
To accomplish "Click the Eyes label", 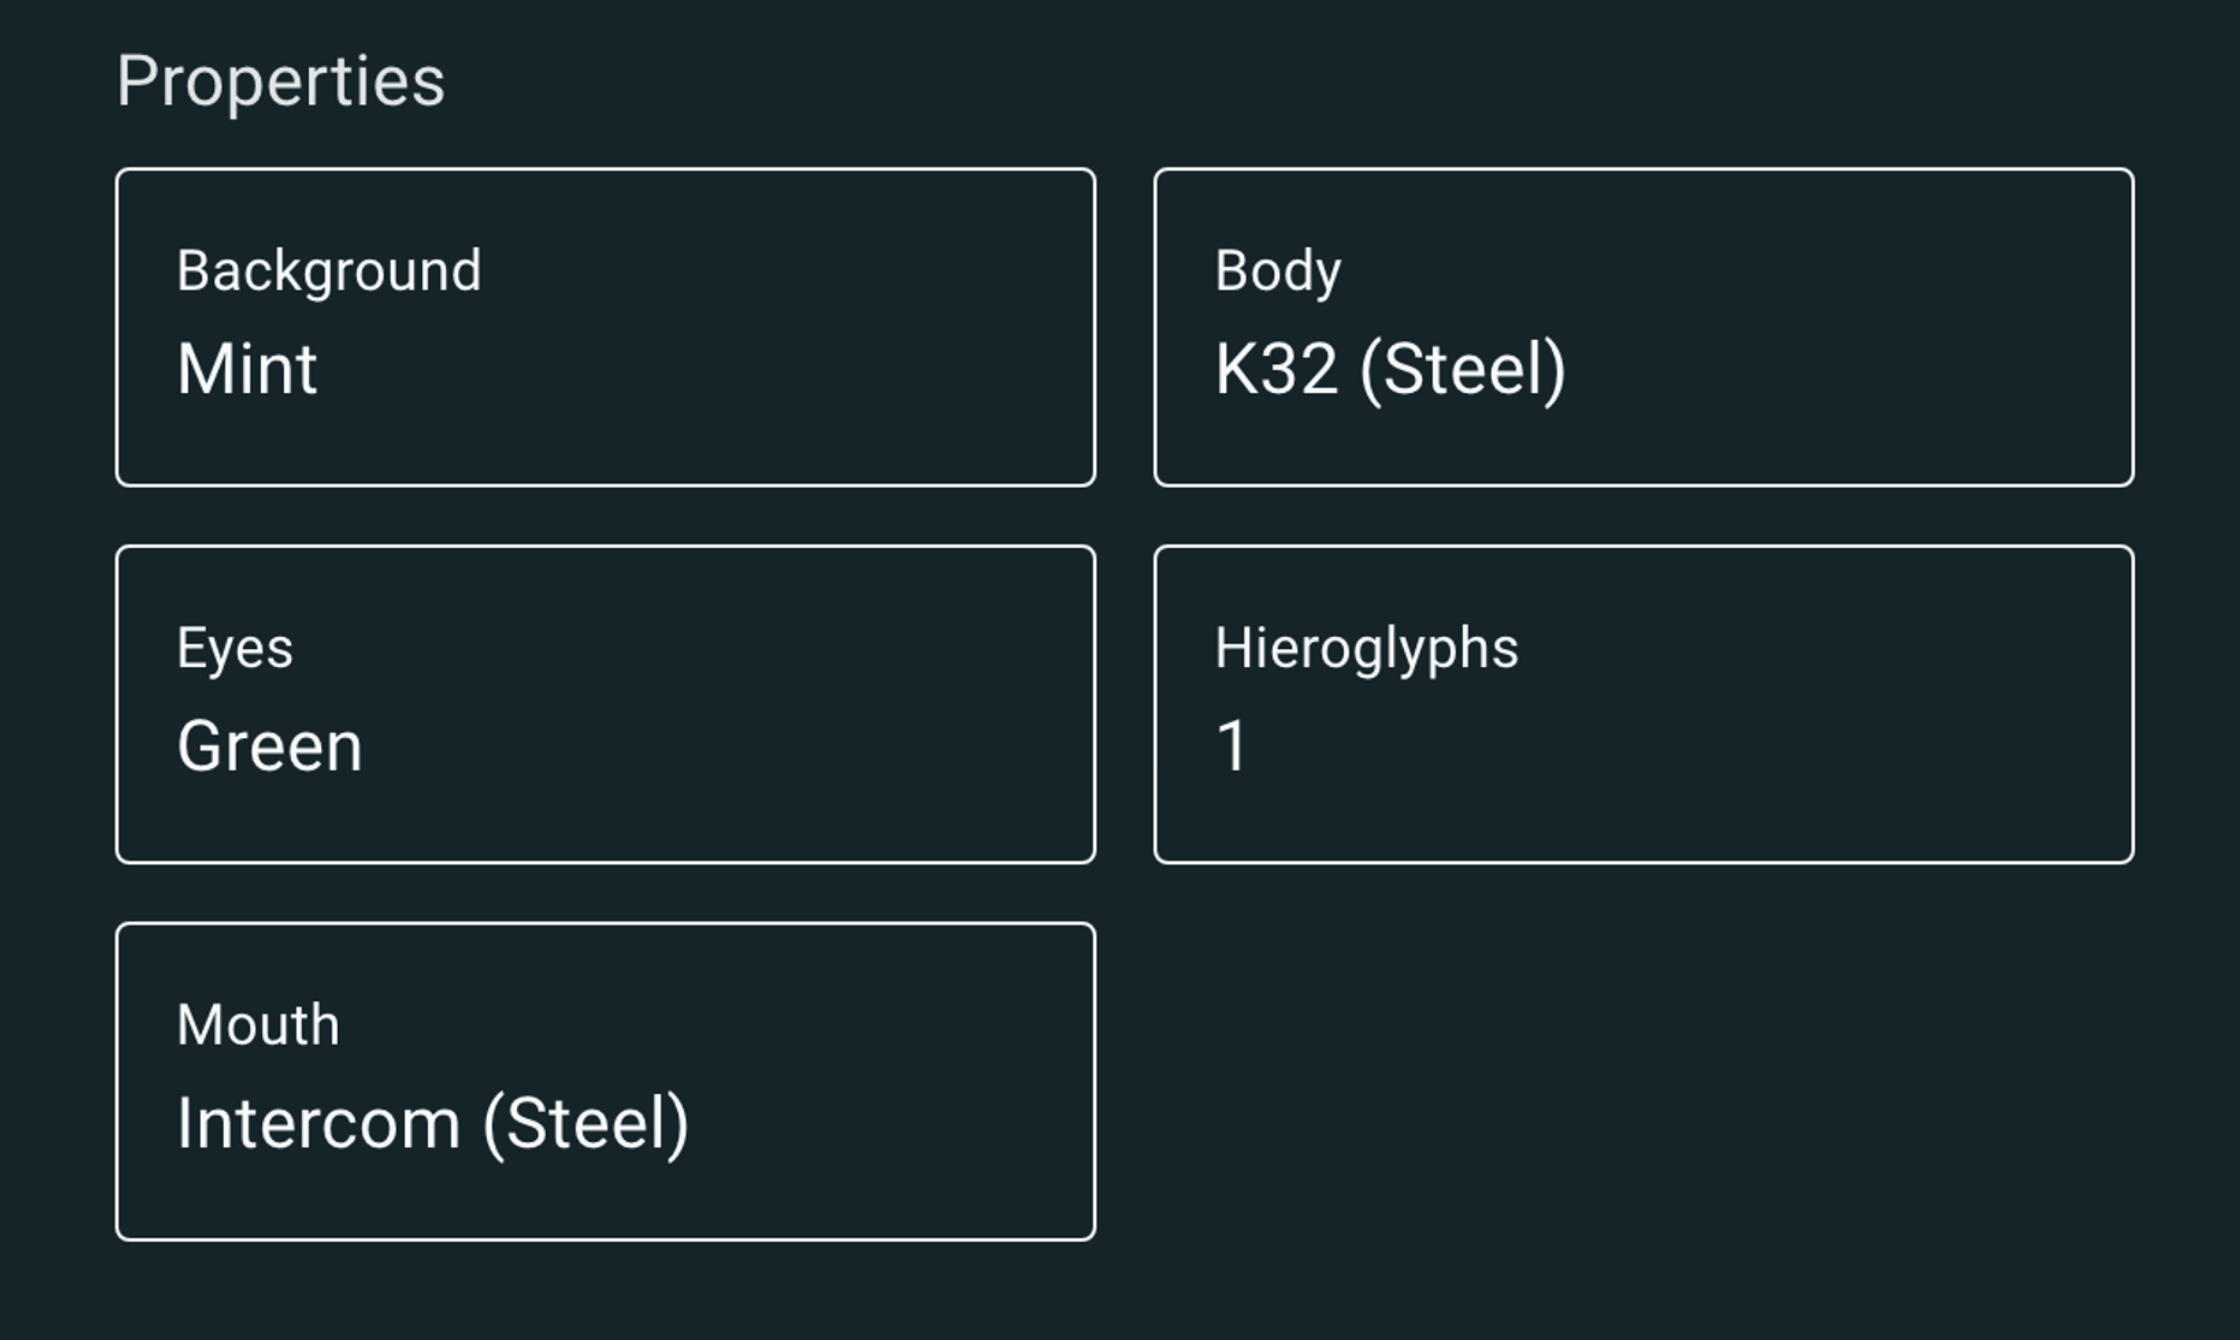I will (236, 647).
